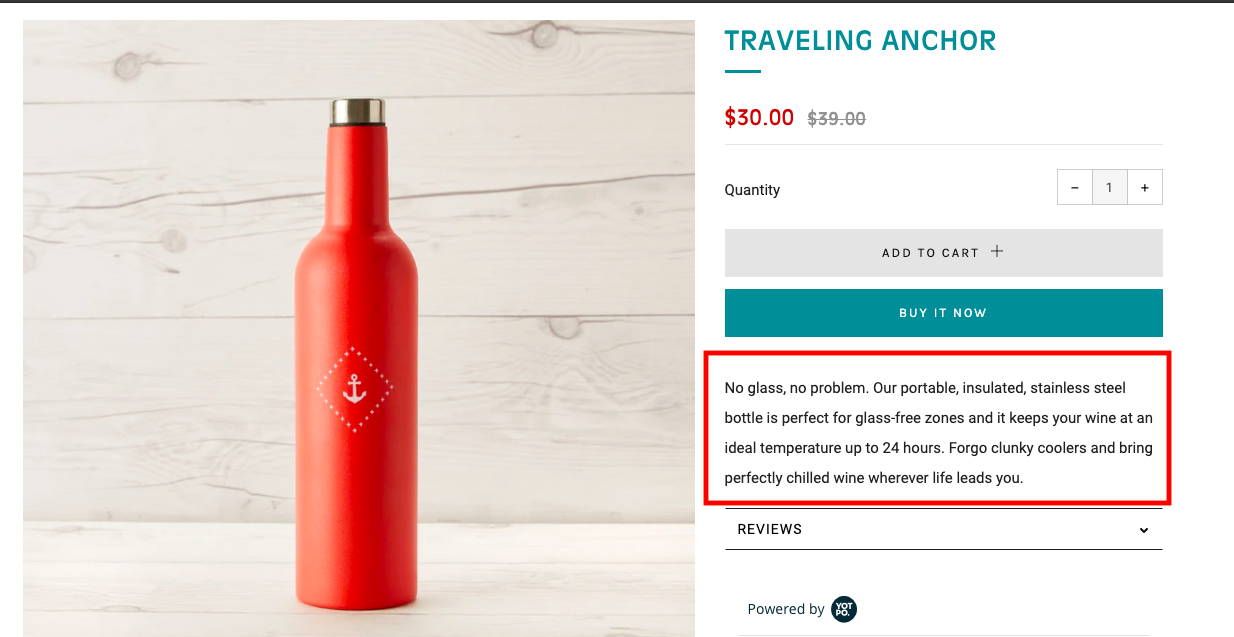Expand the Reviews section
Screen dimensions: 1234x637
click(770, 529)
